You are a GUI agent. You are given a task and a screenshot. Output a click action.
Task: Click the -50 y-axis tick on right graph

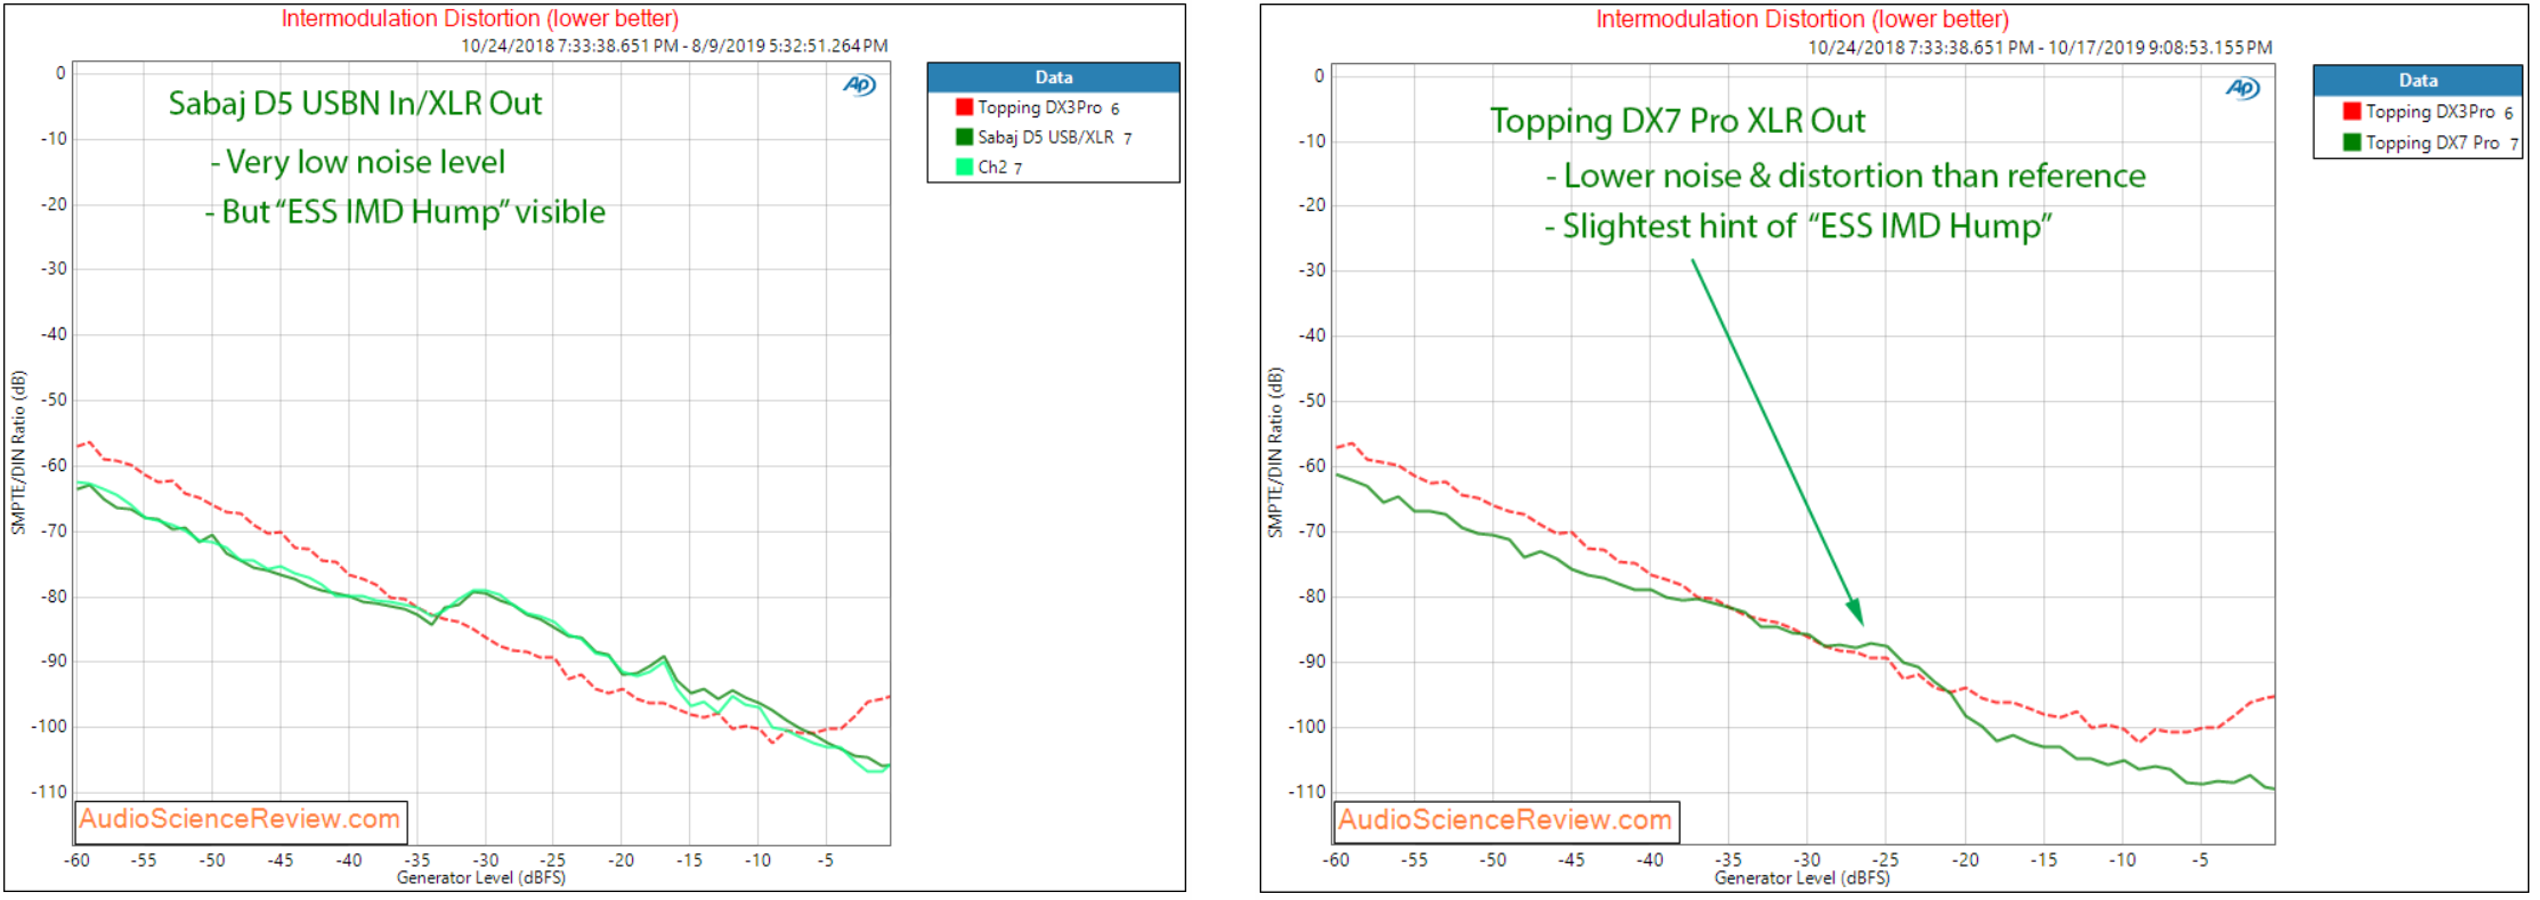coord(1311,401)
